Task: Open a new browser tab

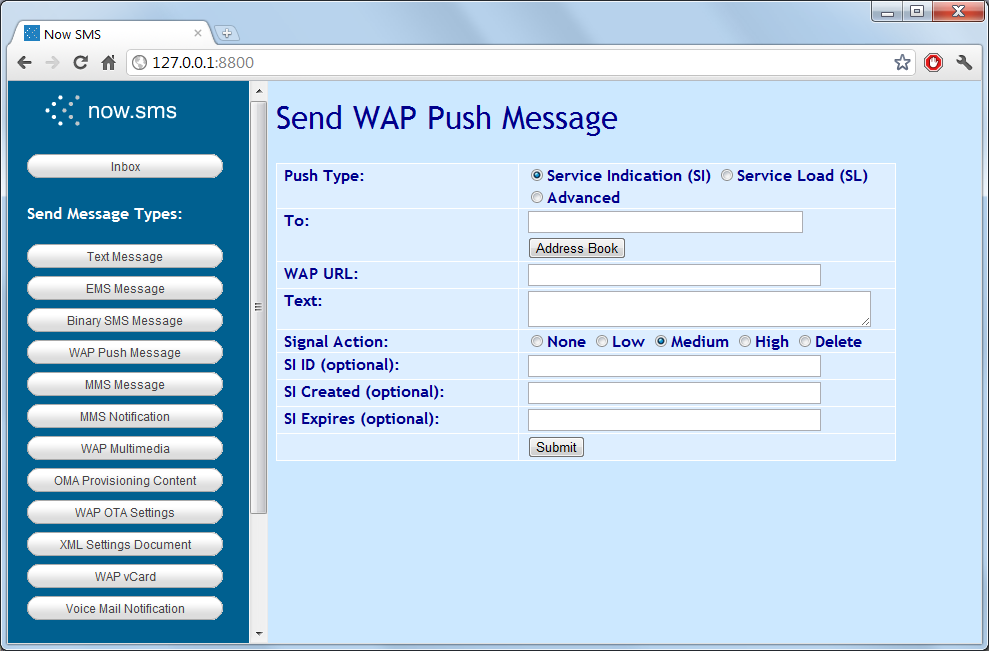Action: [x=227, y=31]
